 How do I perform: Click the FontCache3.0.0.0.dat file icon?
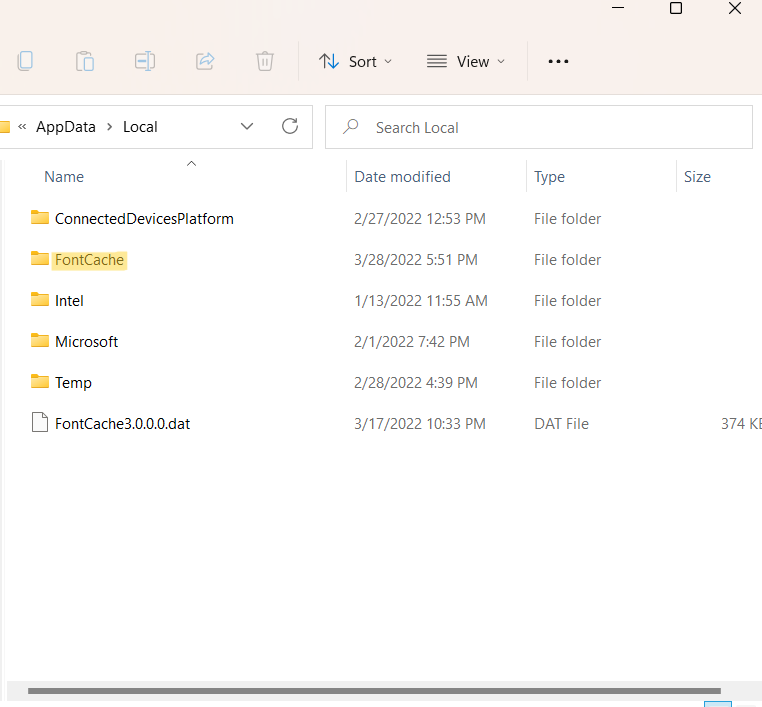pyautogui.click(x=40, y=423)
